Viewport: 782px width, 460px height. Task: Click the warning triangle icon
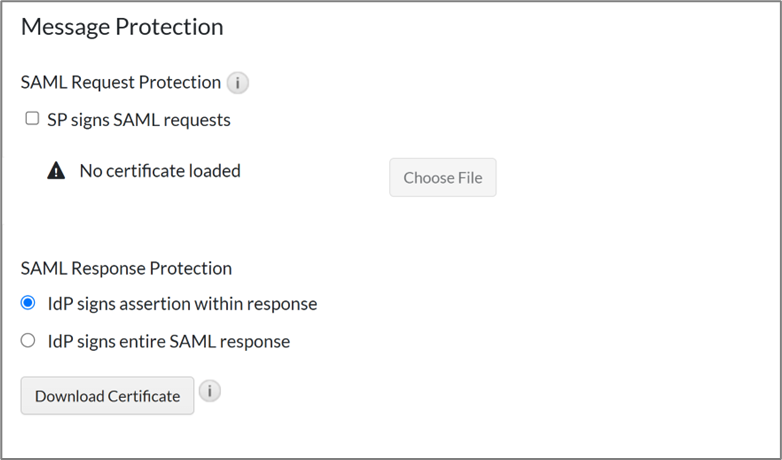pos(57,171)
